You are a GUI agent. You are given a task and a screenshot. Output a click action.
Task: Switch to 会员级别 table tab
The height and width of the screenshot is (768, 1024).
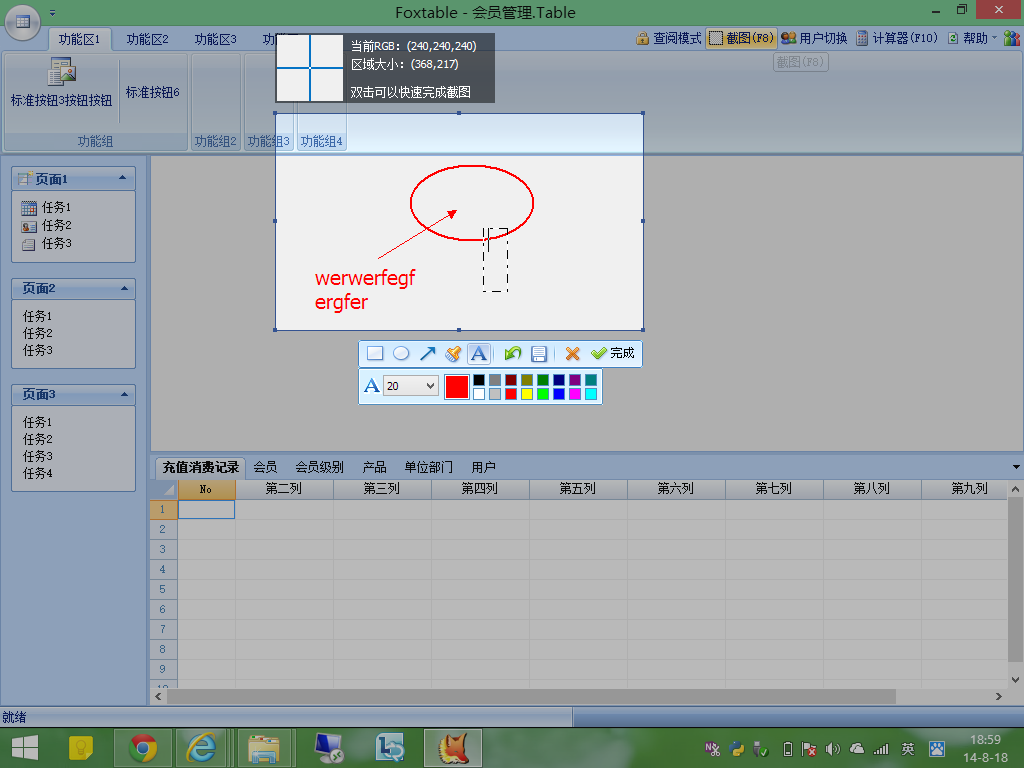319,467
